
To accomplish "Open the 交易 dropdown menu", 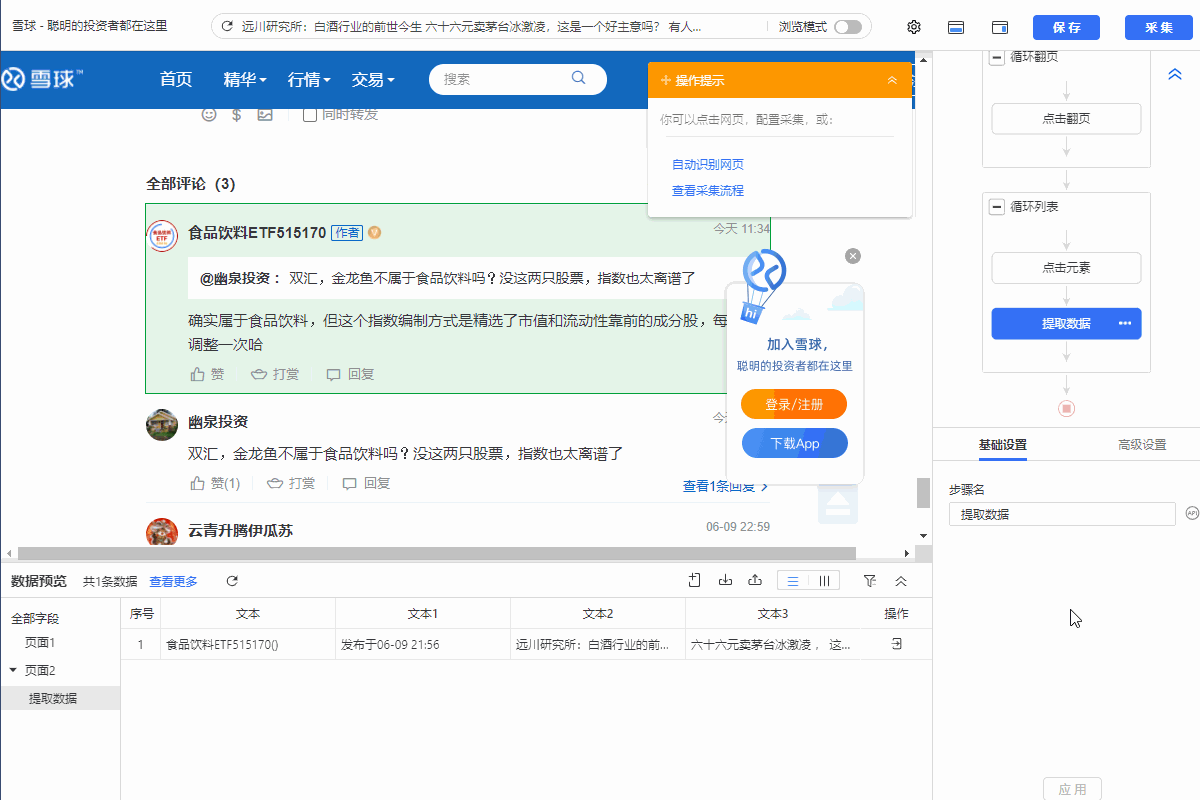I will click(373, 79).
